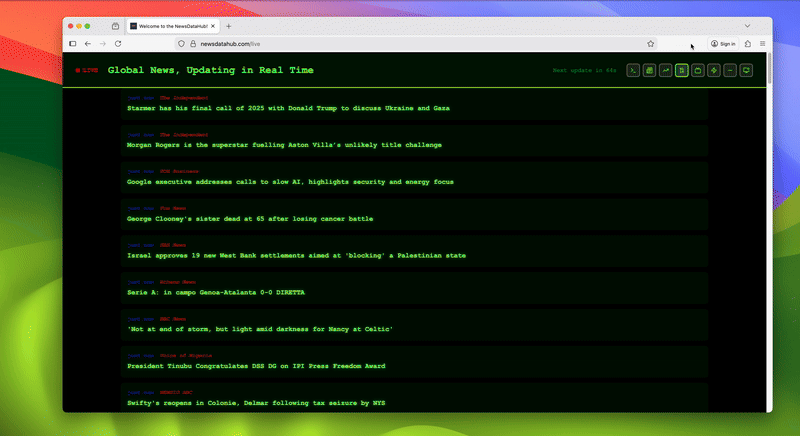The height and width of the screenshot is (436, 800).
Task: Click the padlock site info icon
Action: [193, 44]
